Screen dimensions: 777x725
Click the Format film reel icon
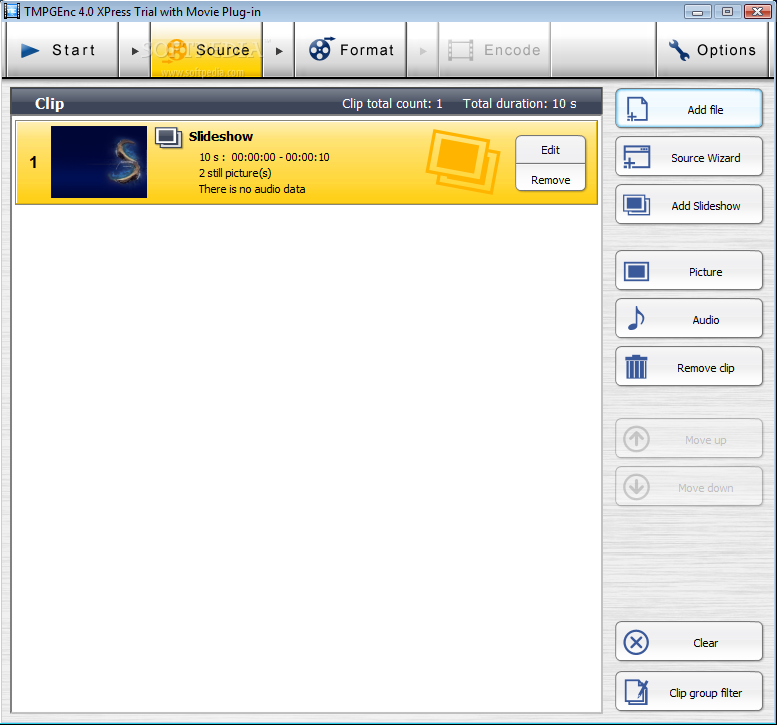click(x=321, y=49)
